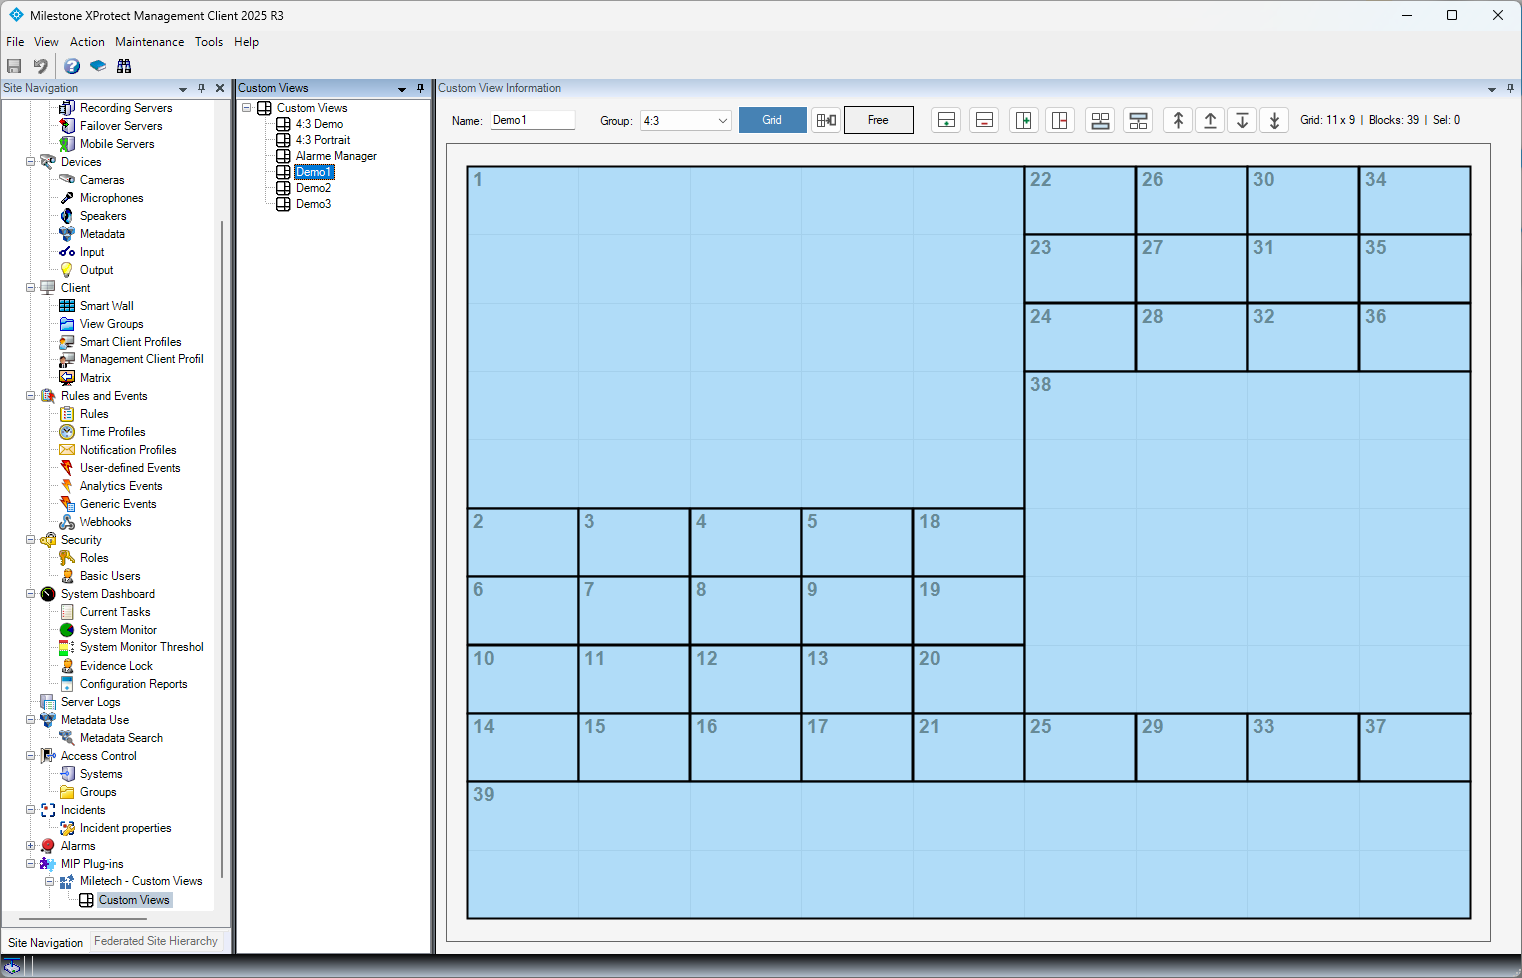1522x978 pixels.
Task: Open the Tools menu
Action: pyautogui.click(x=209, y=42)
